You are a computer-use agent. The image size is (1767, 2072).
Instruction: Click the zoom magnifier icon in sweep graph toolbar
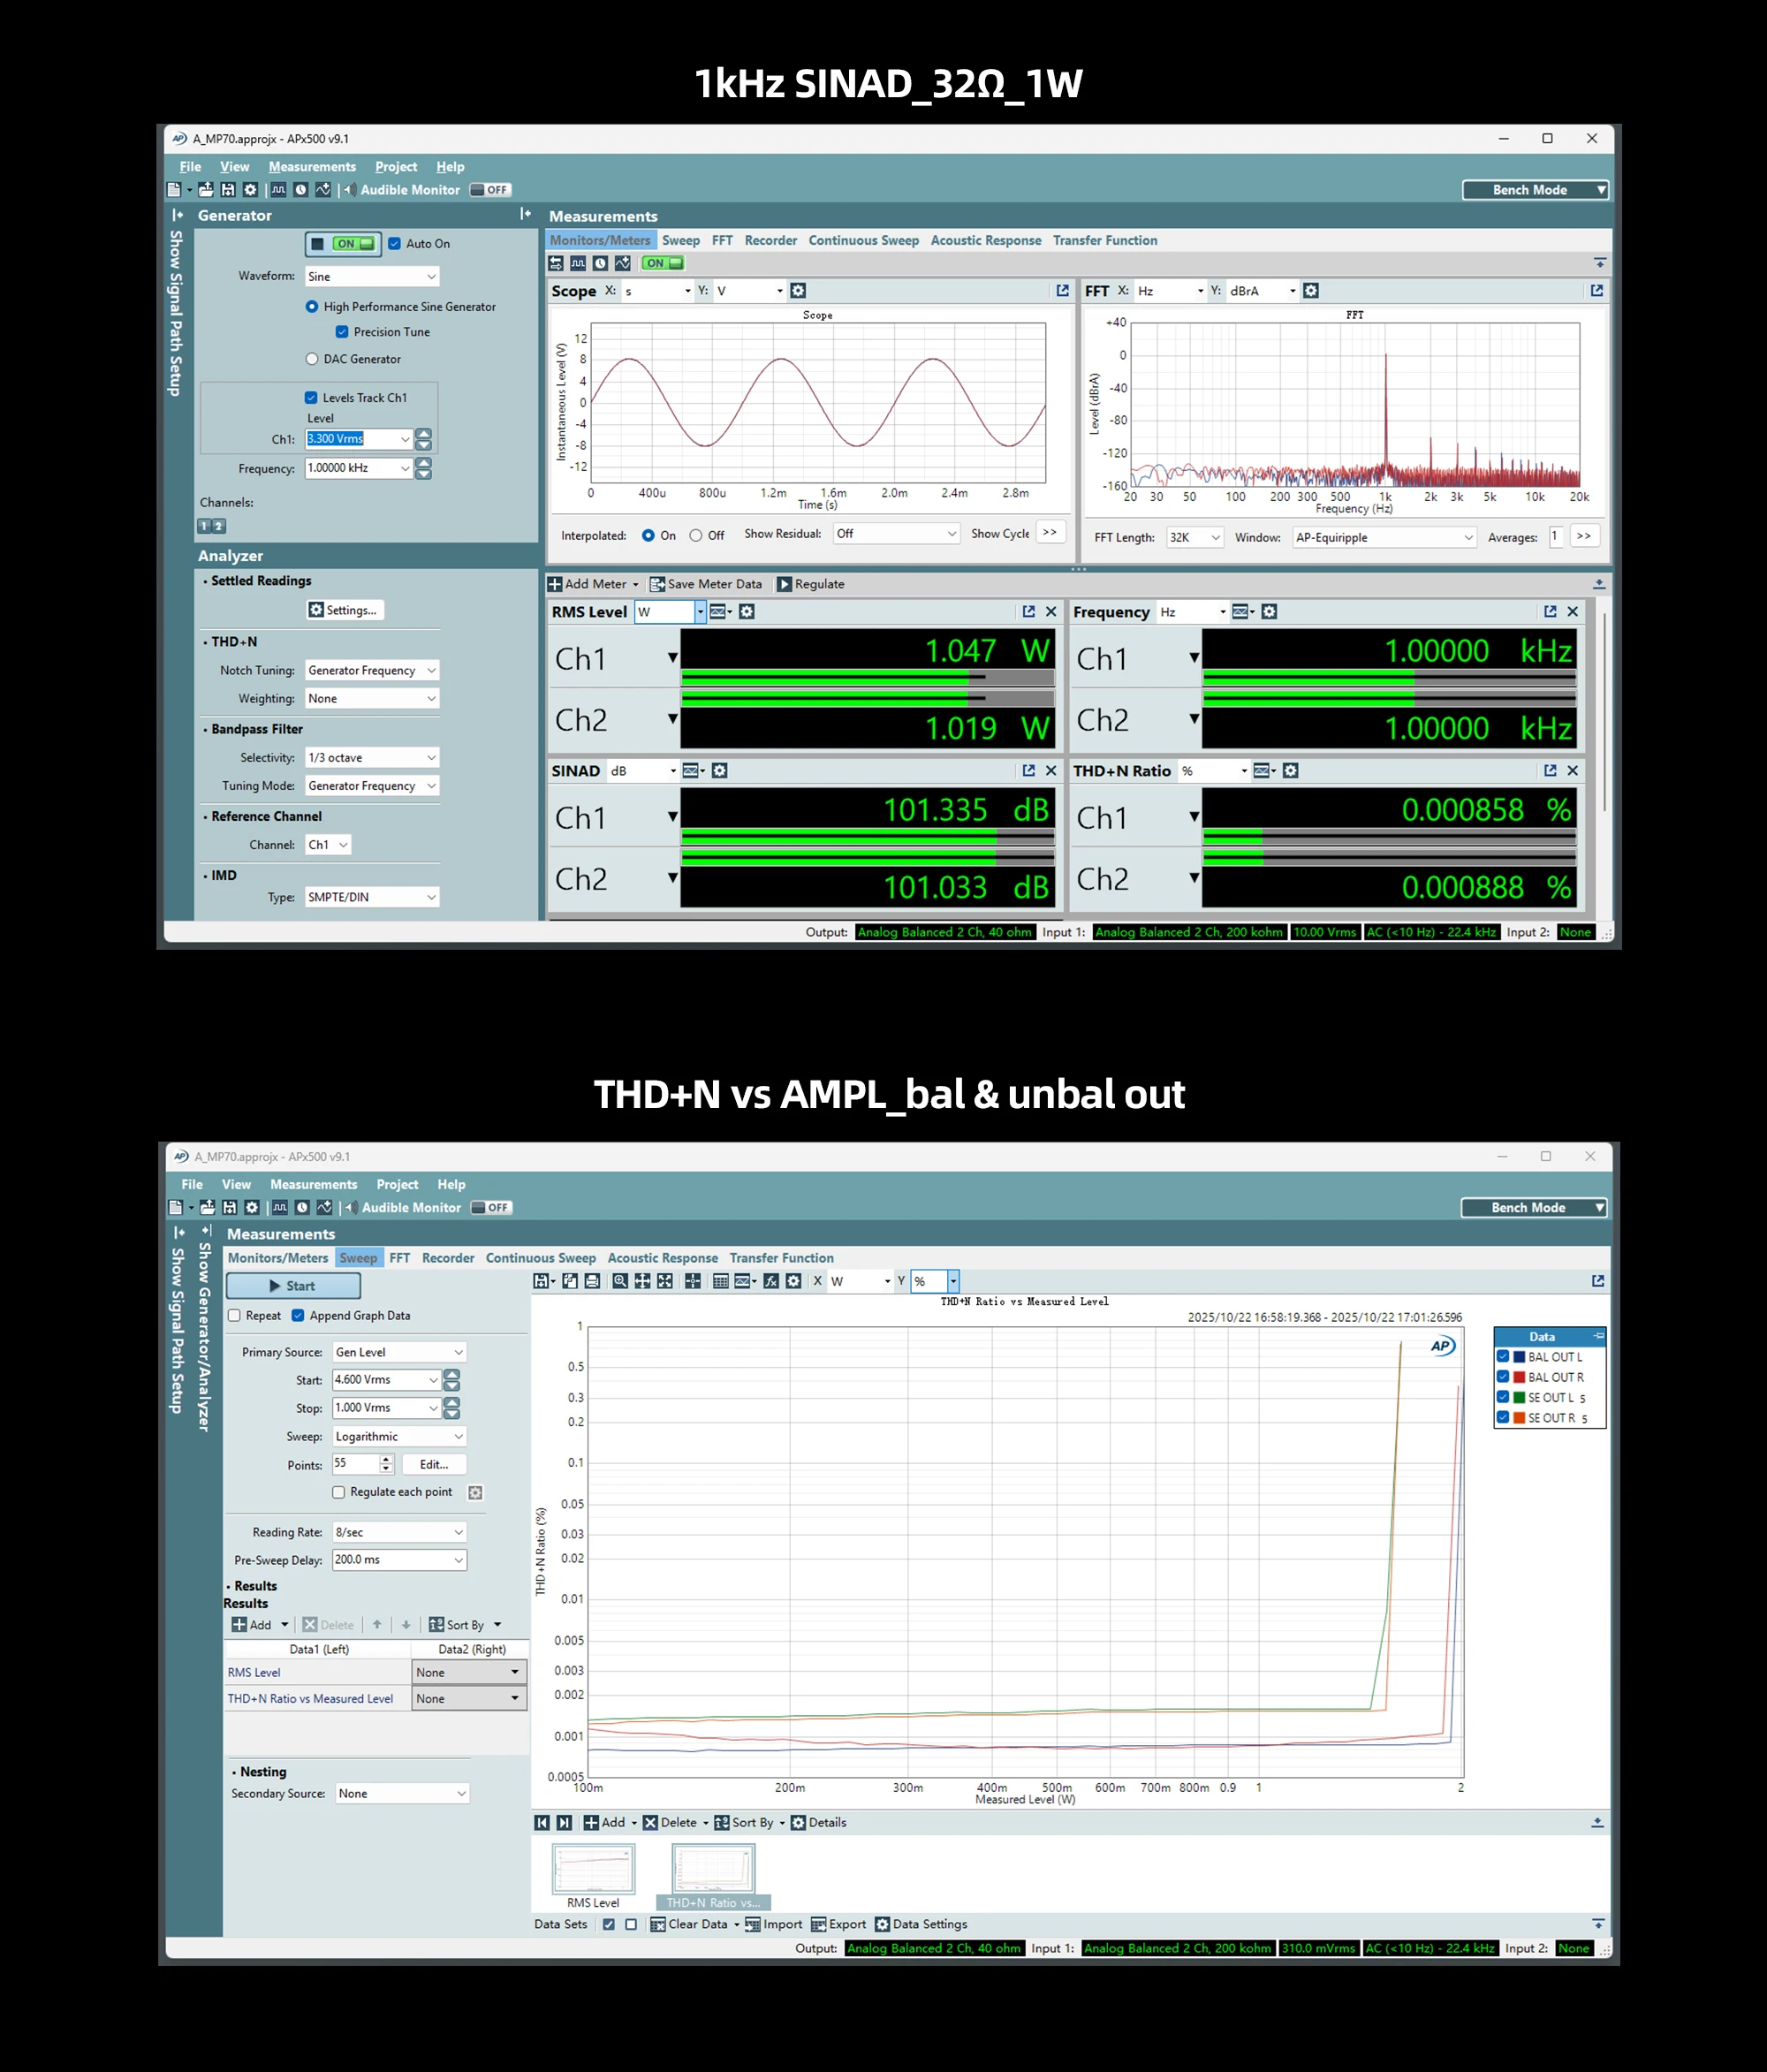click(x=621, y=1281)
